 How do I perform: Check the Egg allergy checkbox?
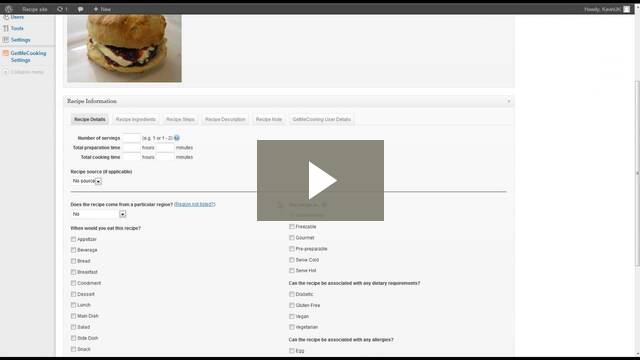292,351
